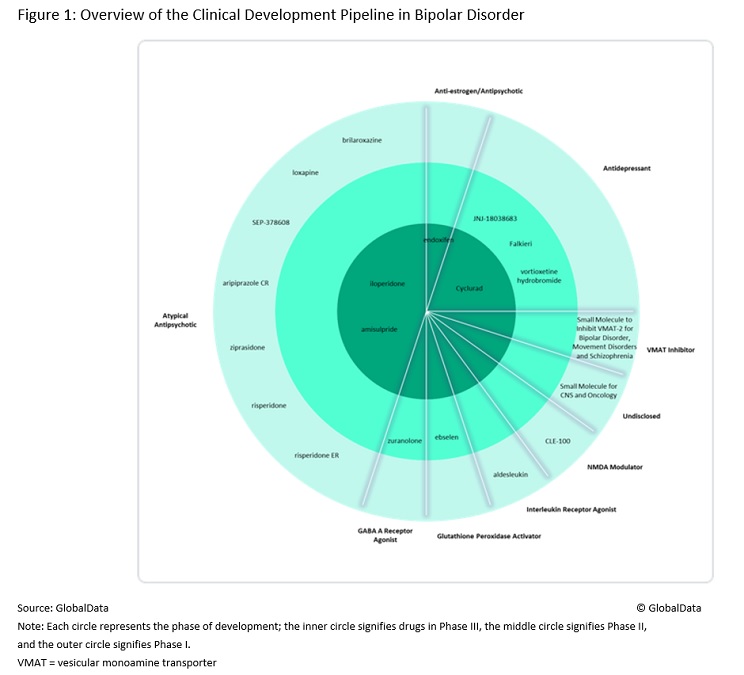Screen dimensions: 744x675
Task: Select JNJ-18038683 in the middle ring
Action: [495, 217]
